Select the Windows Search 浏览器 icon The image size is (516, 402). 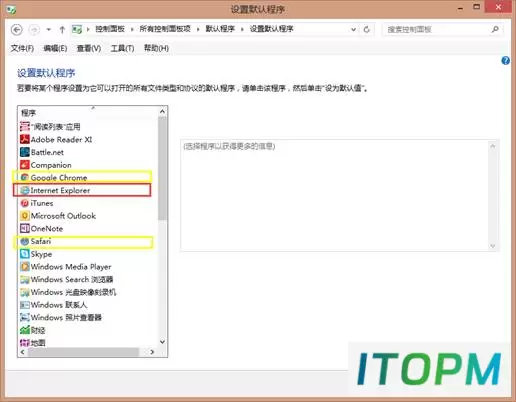click(x=25, y=279)
